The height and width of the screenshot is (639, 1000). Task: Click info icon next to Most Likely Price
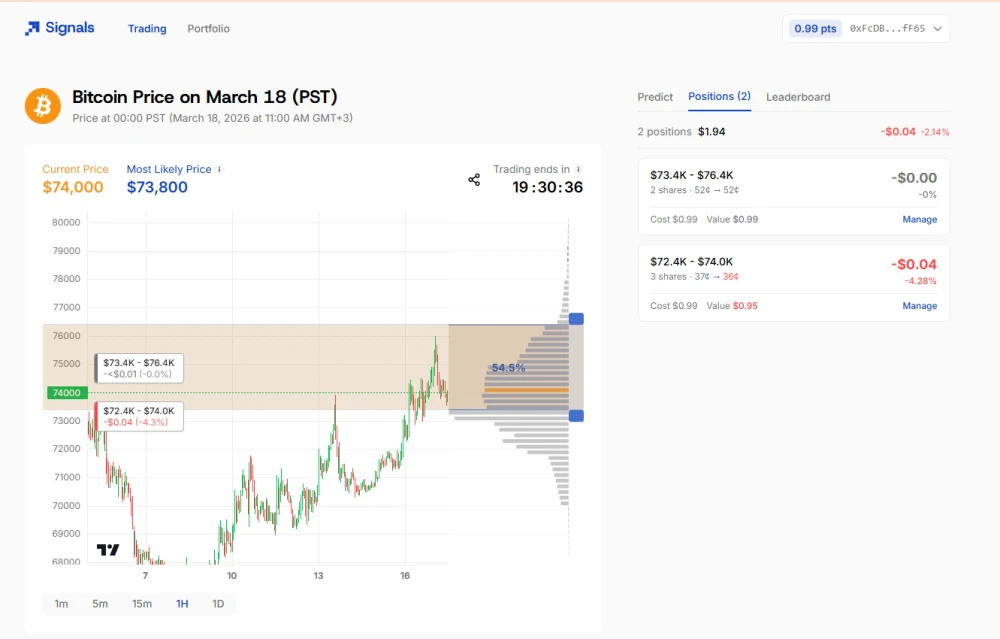(x=220, y=170)
